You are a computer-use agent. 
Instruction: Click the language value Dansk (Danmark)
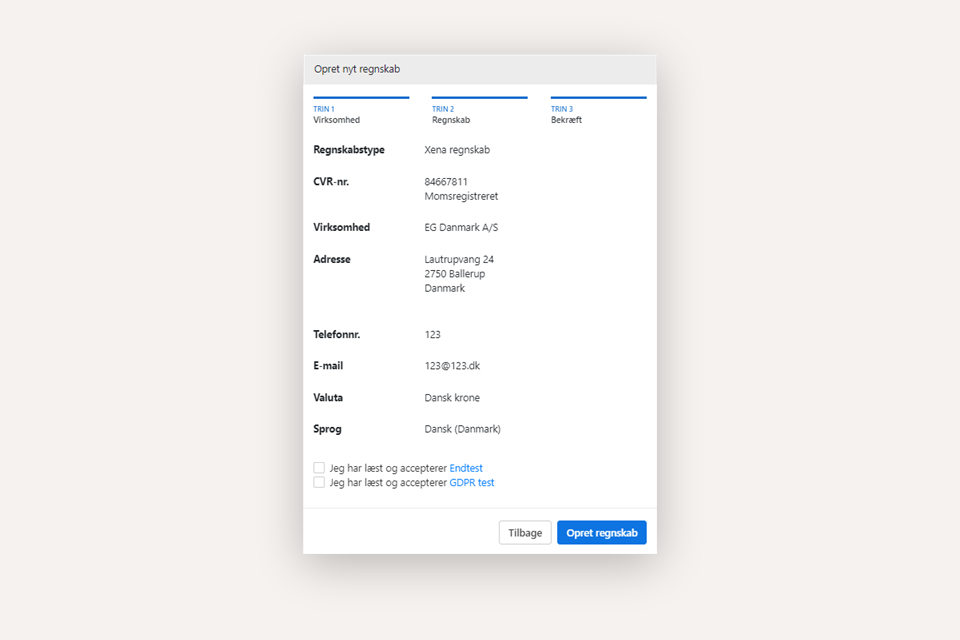(462, 429)
